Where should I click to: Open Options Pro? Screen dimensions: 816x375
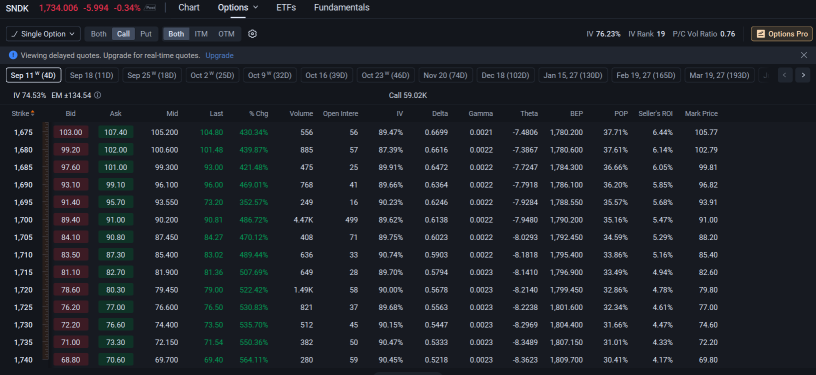[782, 34]
